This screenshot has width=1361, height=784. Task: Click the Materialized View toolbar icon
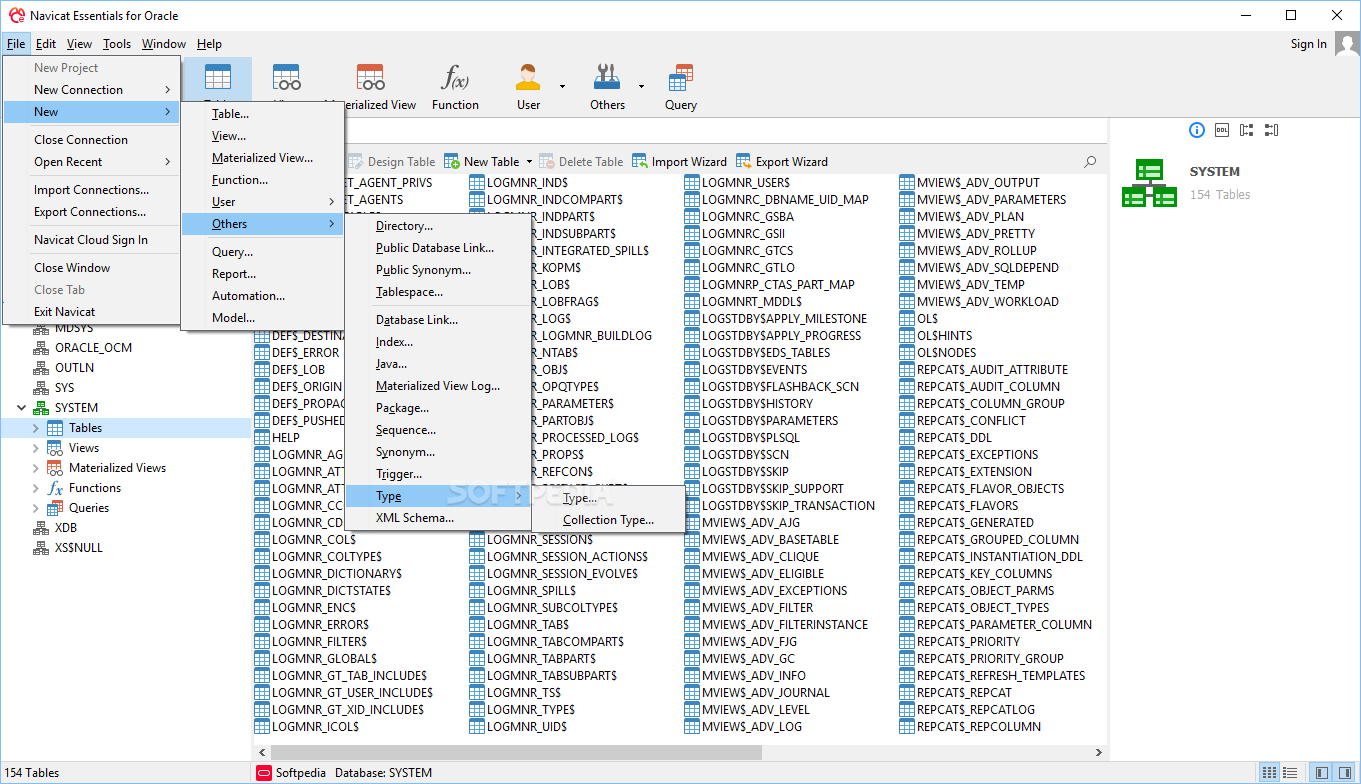point(371,77)
